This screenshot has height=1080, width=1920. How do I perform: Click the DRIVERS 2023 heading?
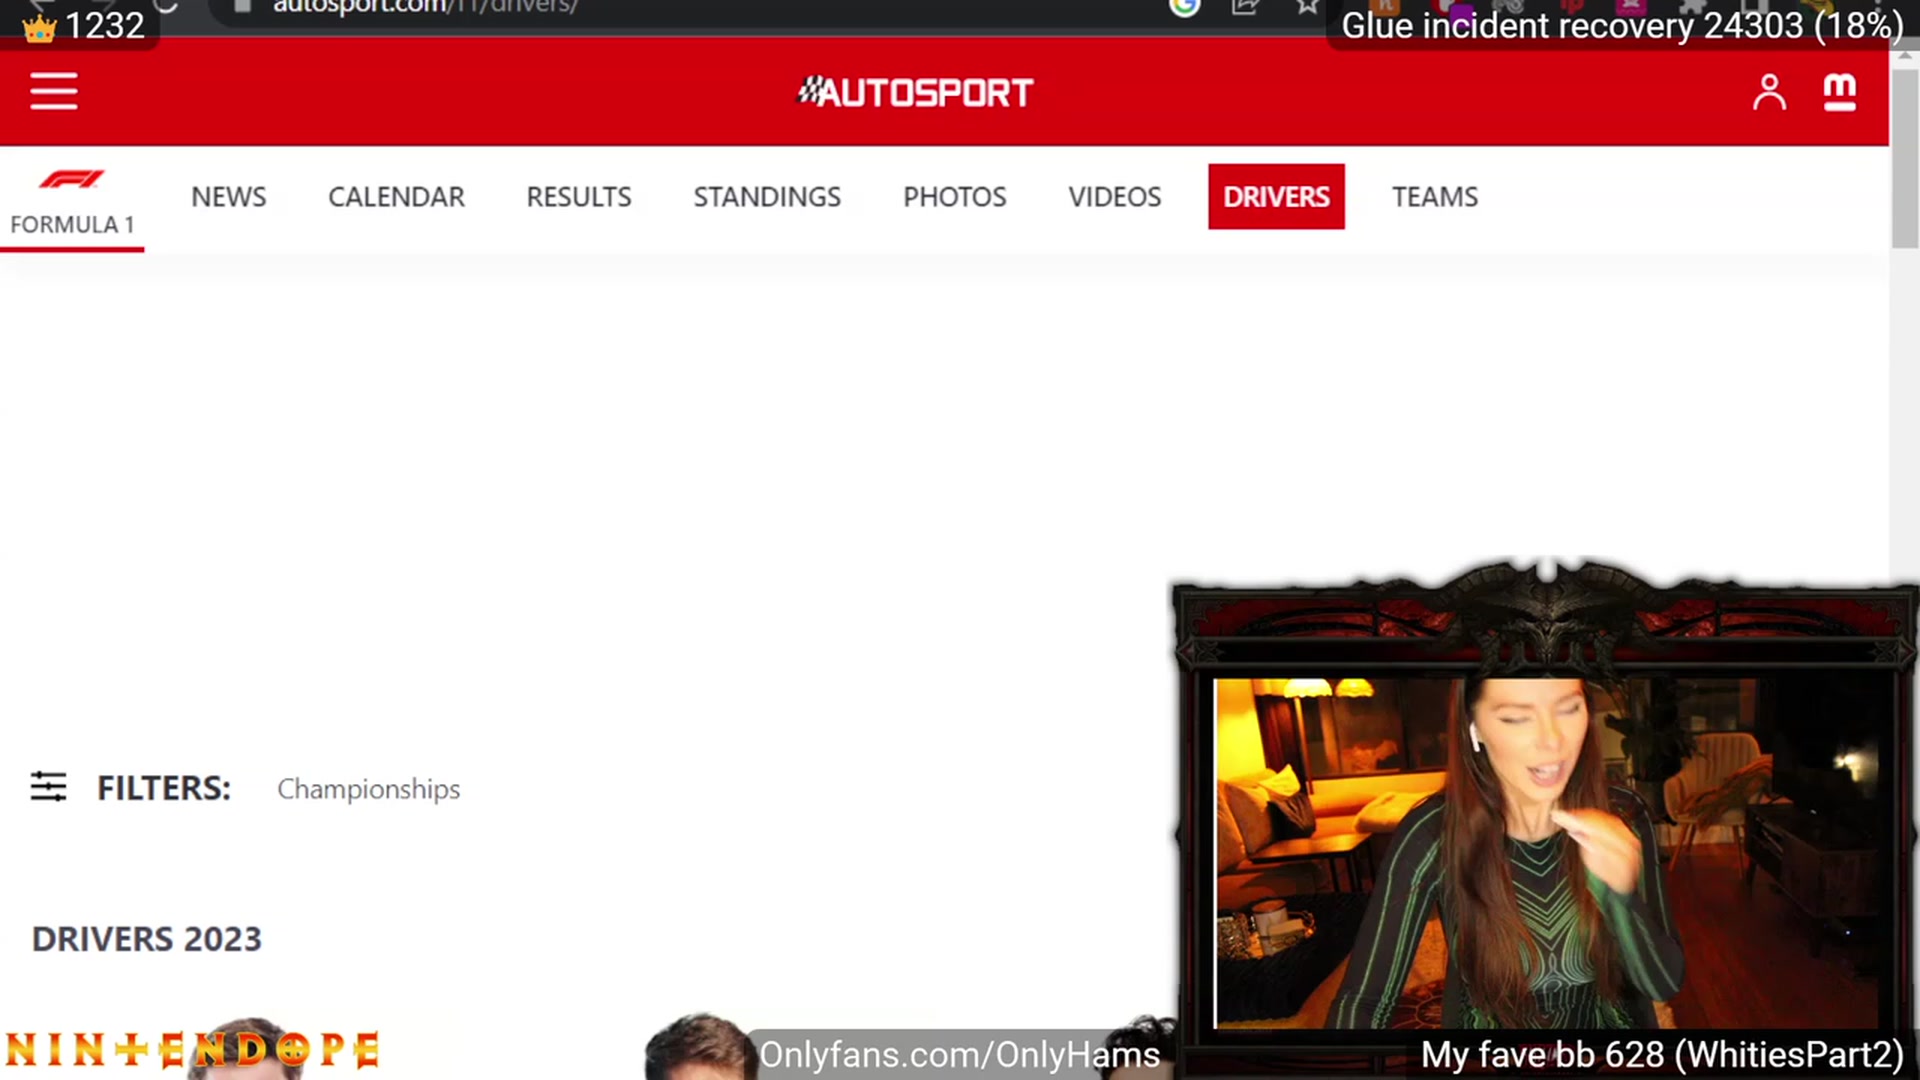pos(146,939)
